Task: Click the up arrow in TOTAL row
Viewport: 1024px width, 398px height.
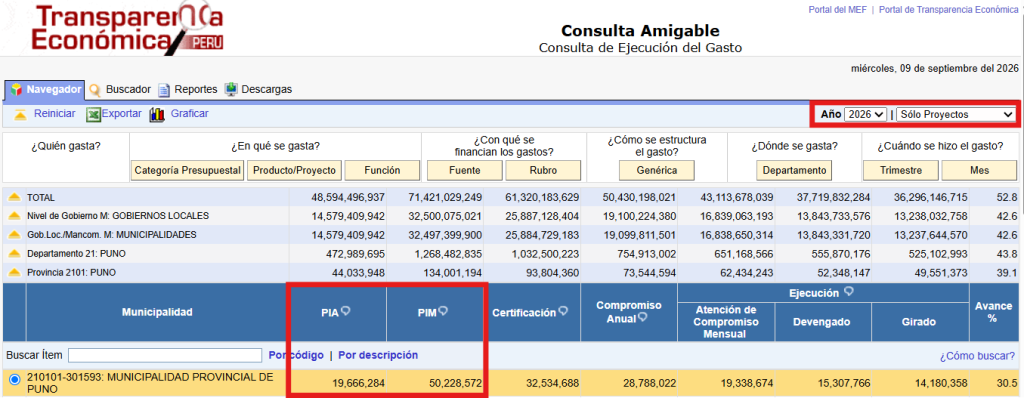Action: [14, 197]
